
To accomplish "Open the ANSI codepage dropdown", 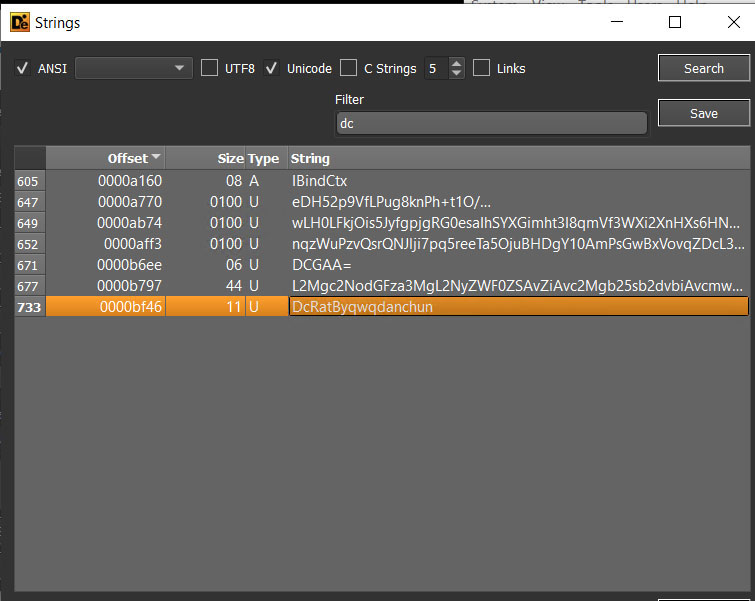I will point(133,68).
